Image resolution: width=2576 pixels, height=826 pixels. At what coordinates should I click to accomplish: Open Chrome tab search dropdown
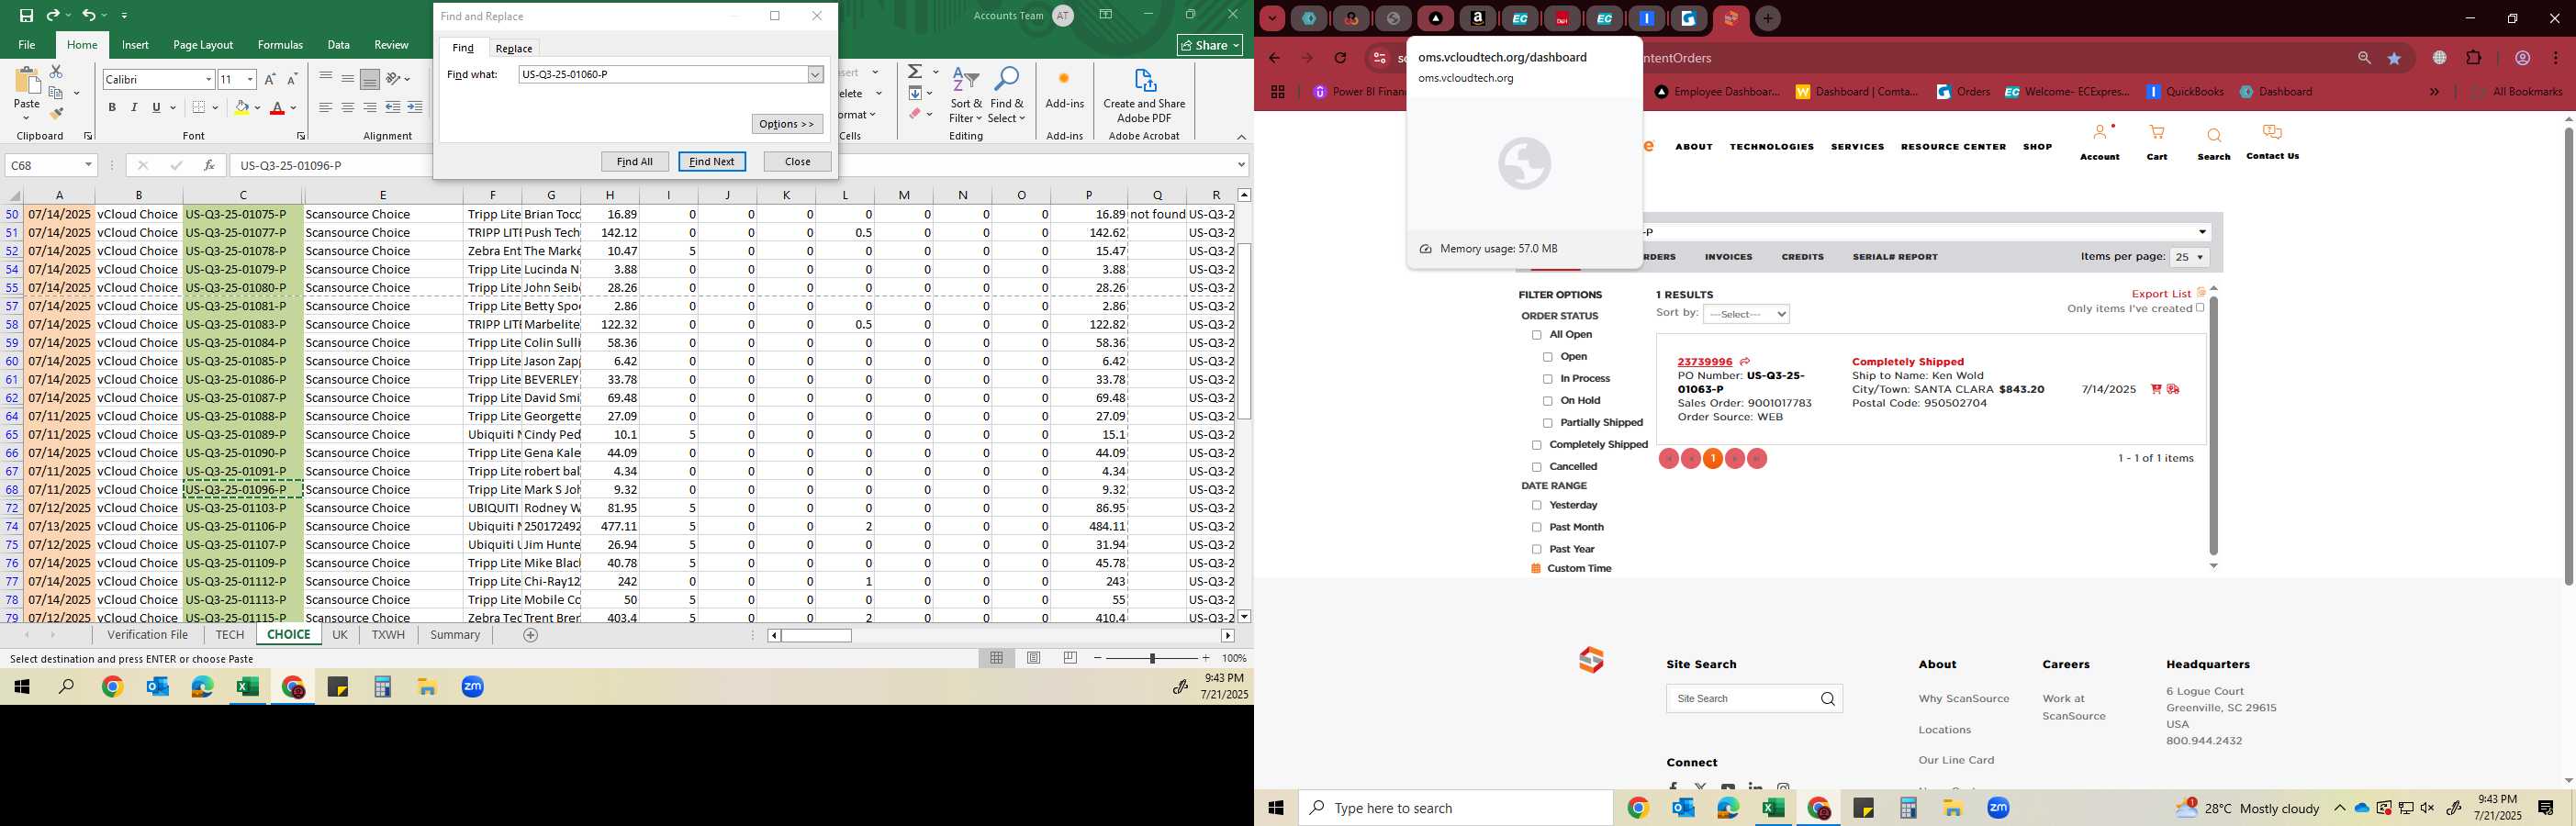click(1272, 18)
